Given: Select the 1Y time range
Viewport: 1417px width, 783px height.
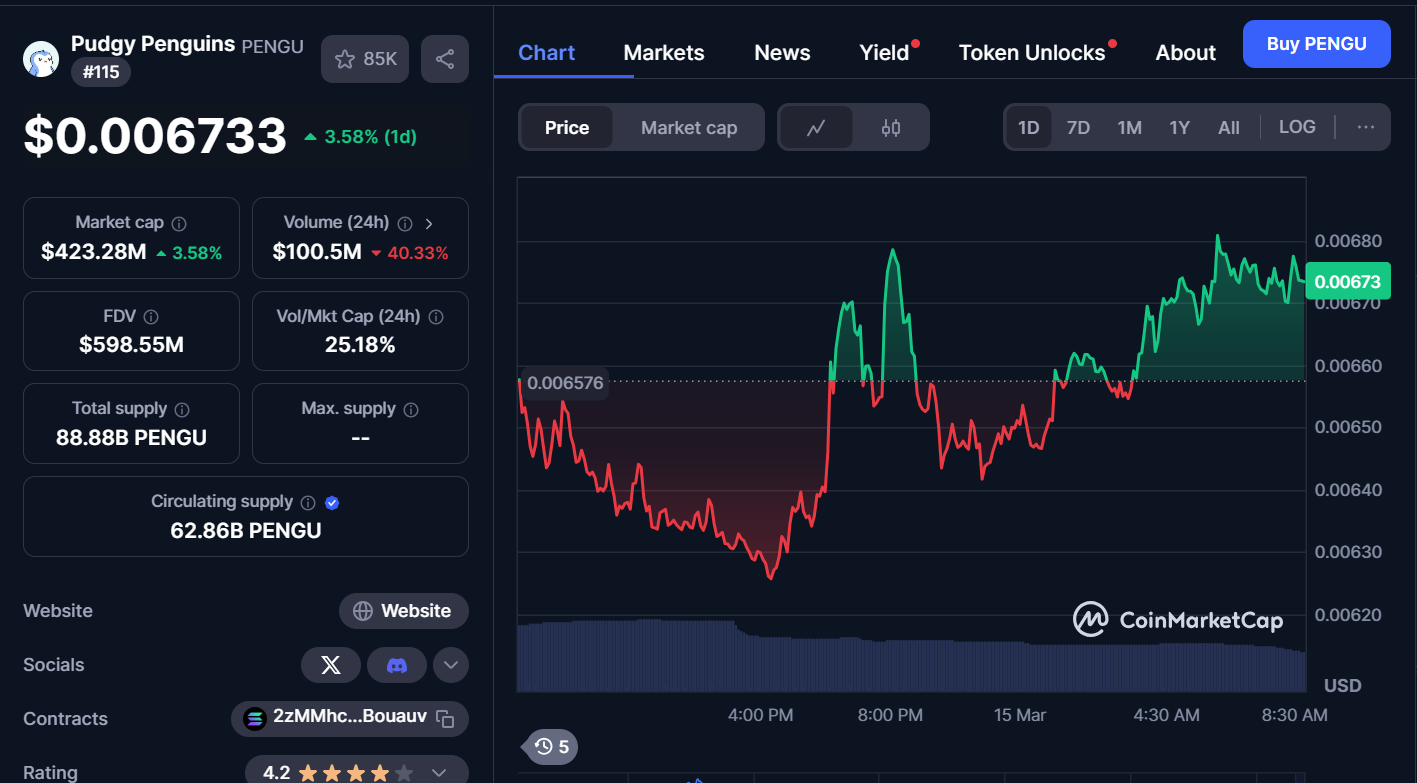Looking at the screenshot, I should pyautogui.click(x=1180, y=128).
